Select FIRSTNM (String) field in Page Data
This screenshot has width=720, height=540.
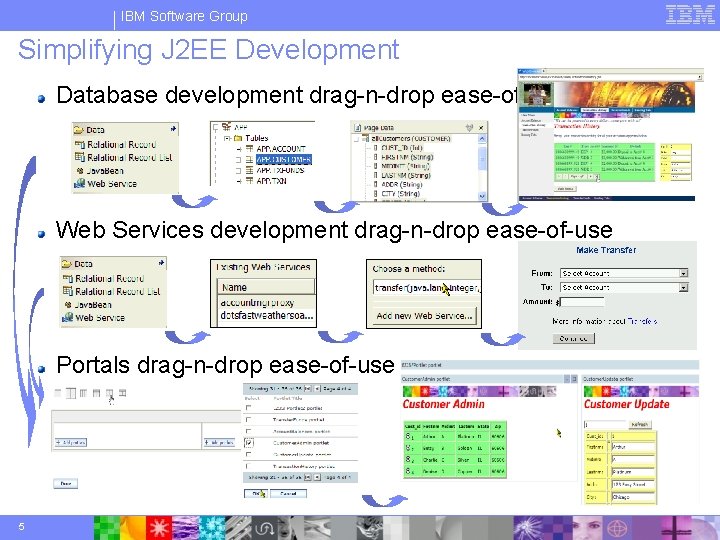click(407, 157)
